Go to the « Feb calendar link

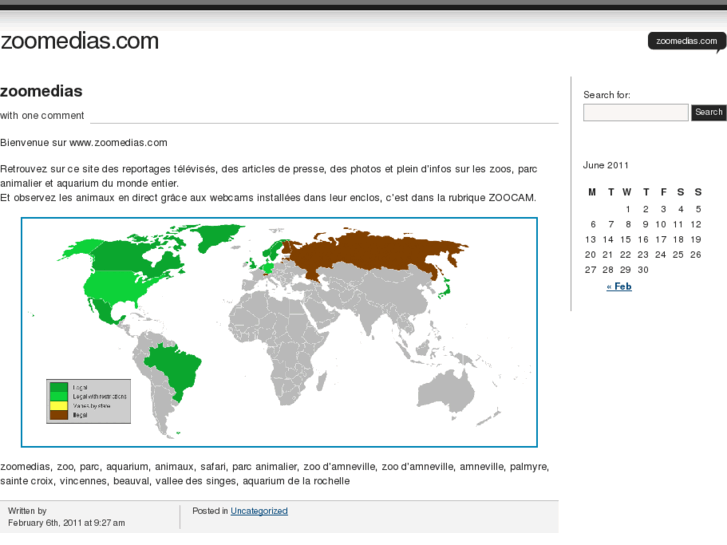pos(619,287)
